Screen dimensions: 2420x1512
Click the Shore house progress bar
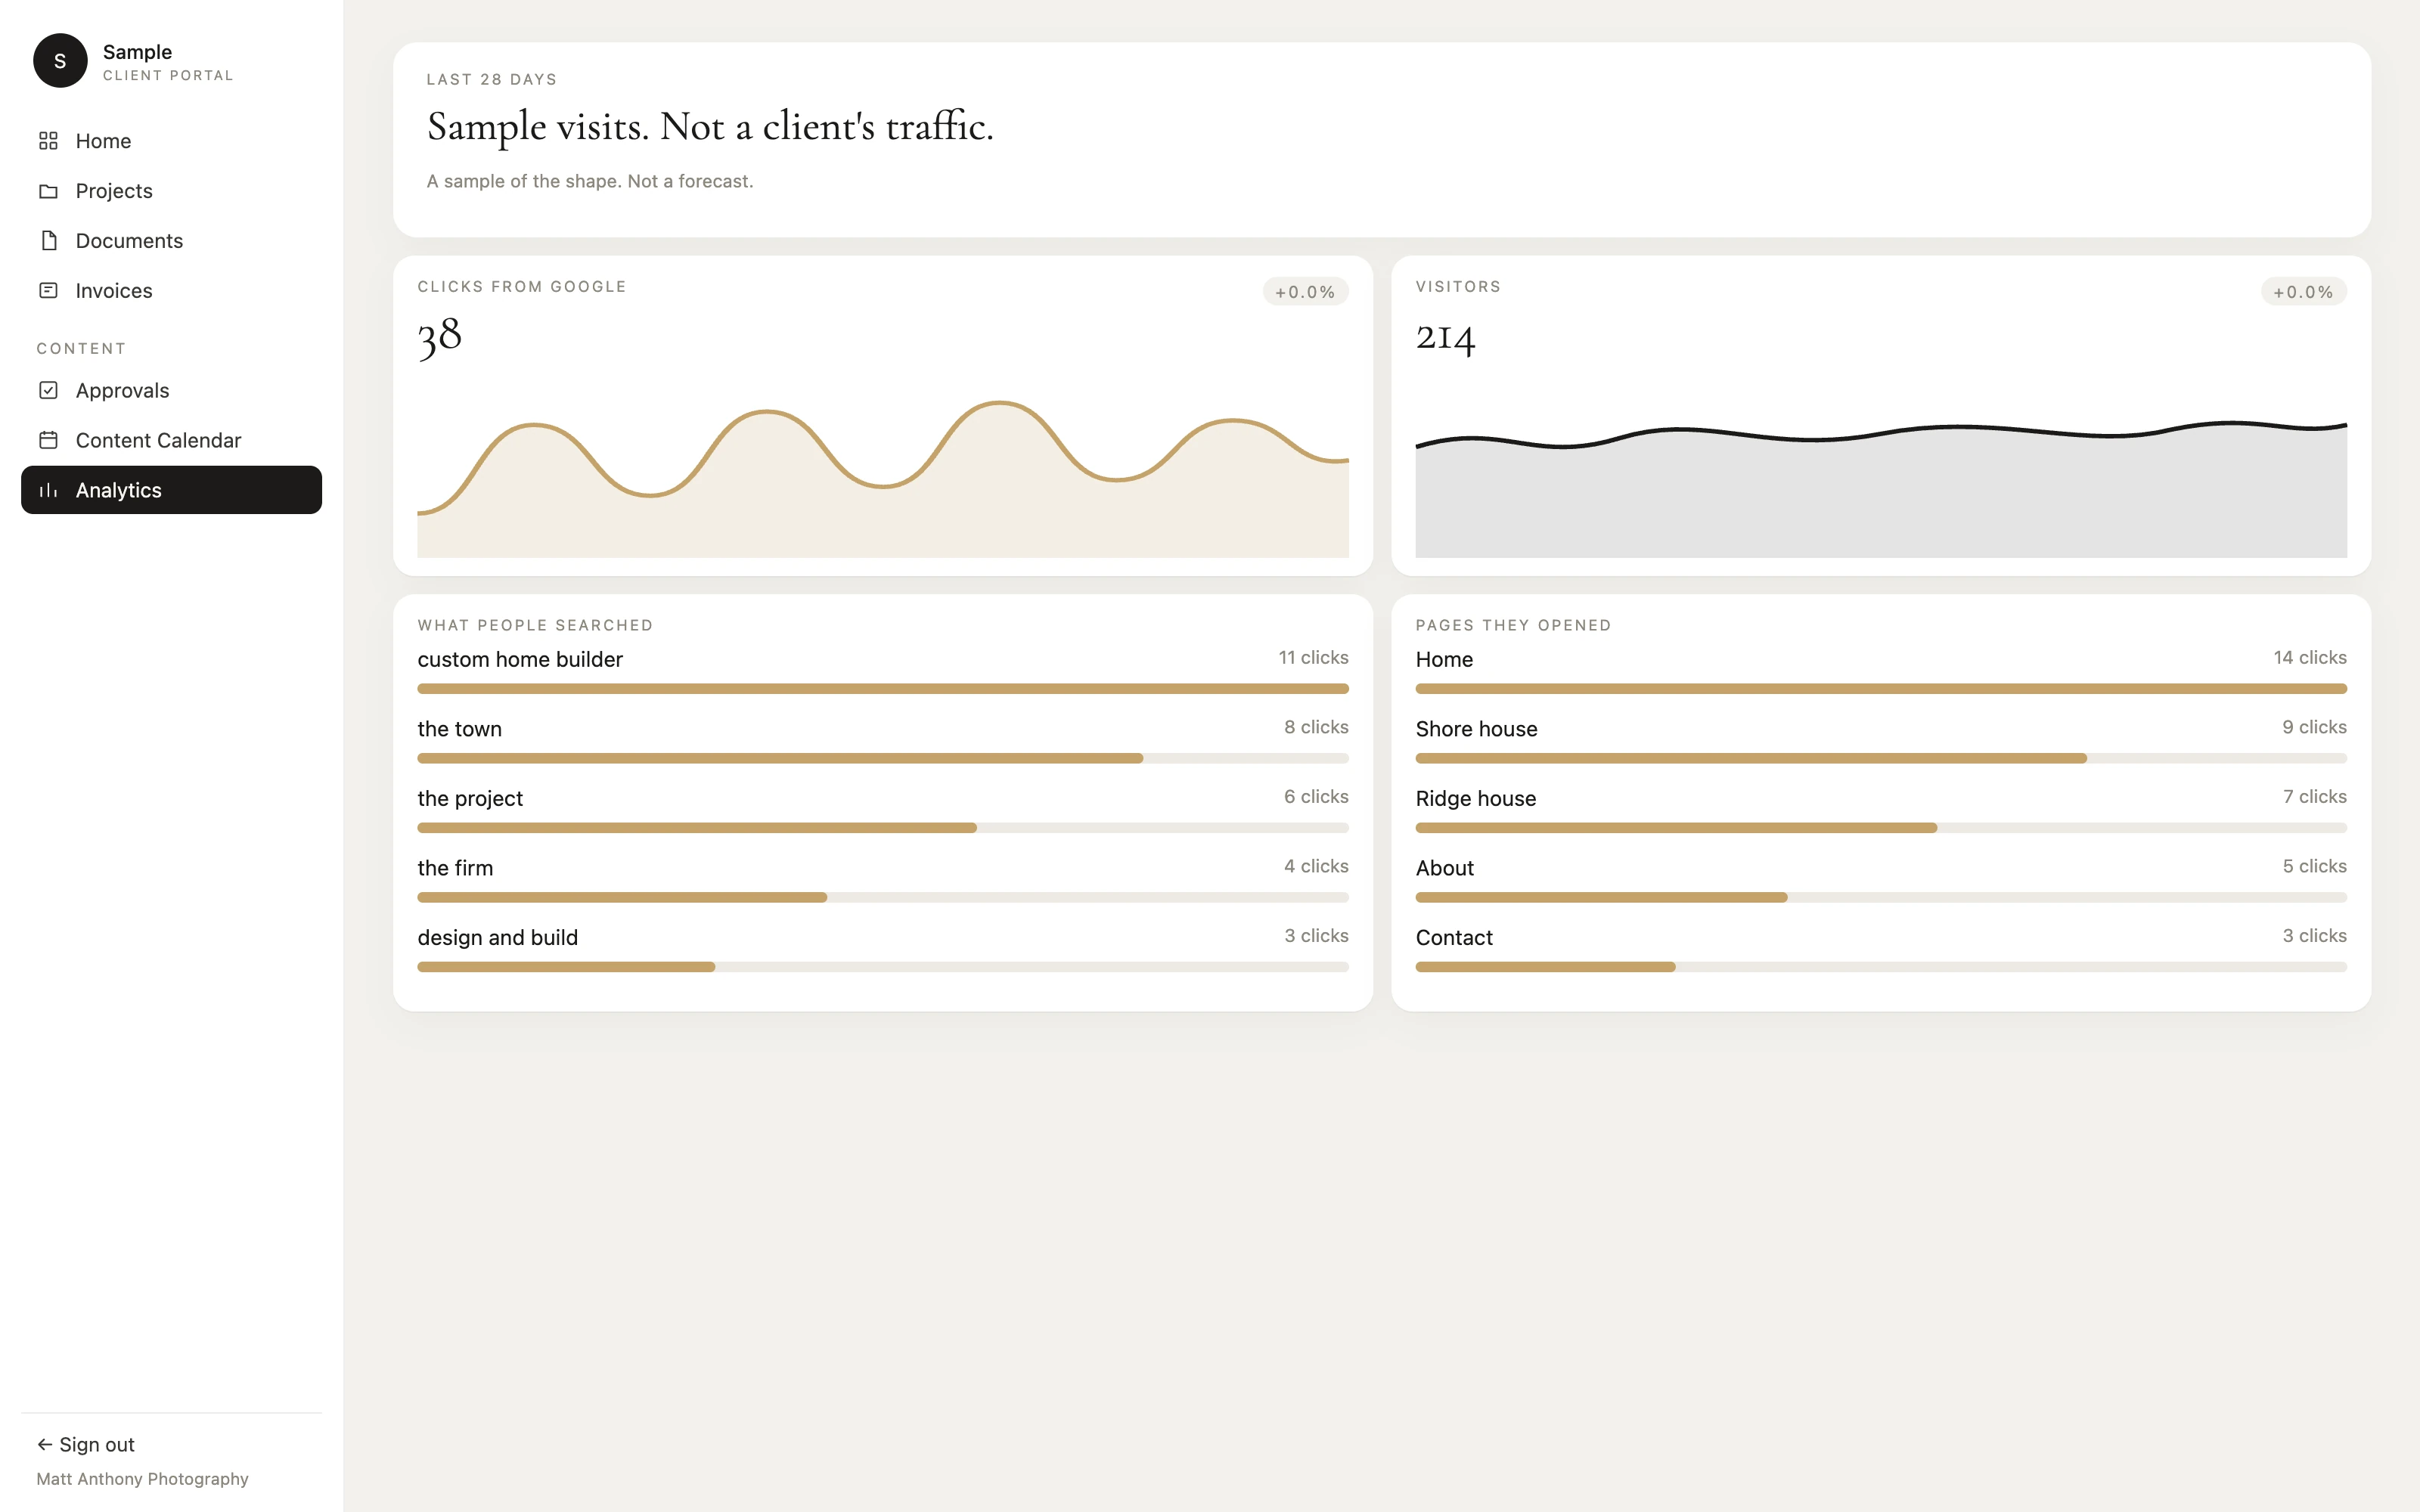point(1881,758)
